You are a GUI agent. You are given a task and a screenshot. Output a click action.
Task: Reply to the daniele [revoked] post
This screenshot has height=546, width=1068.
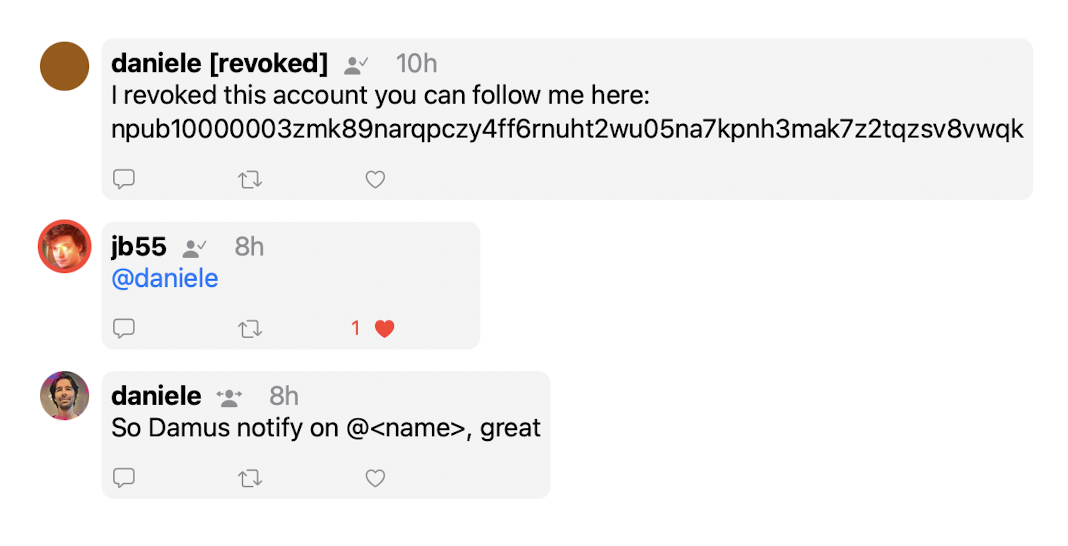[x=124, y=180]
